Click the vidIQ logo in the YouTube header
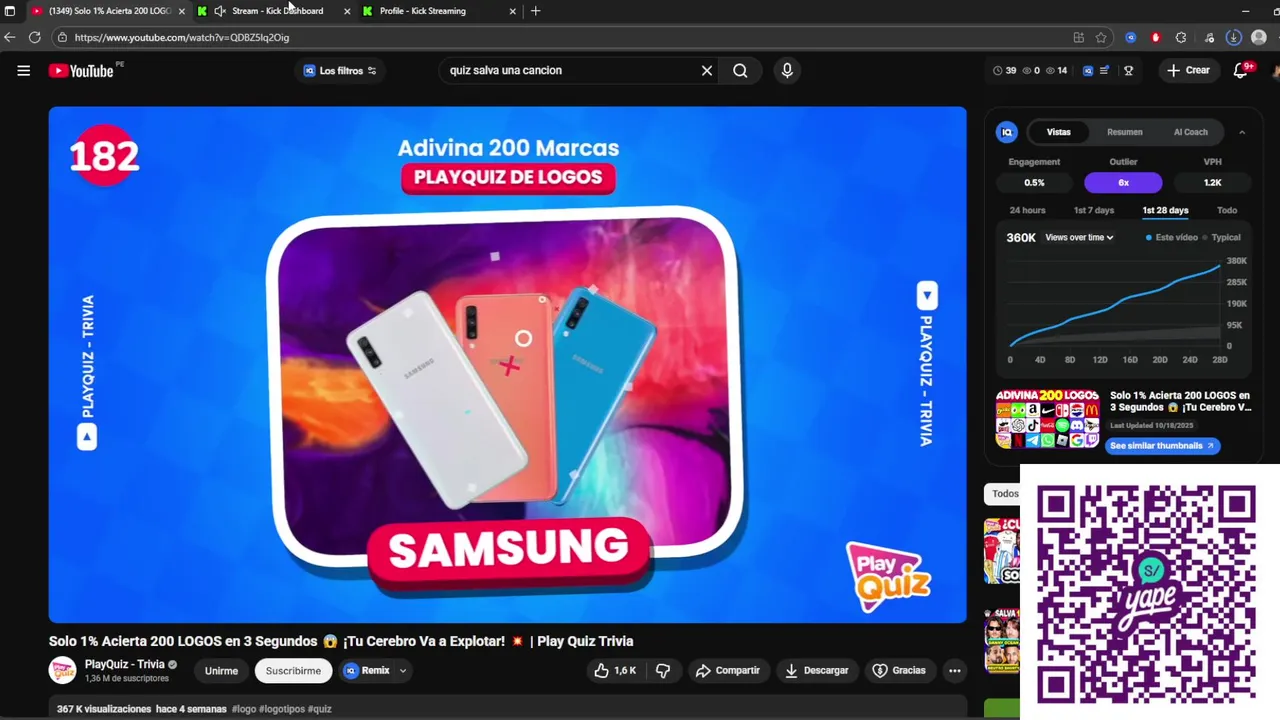1280x720 pixels. (x=1088, y=71)
